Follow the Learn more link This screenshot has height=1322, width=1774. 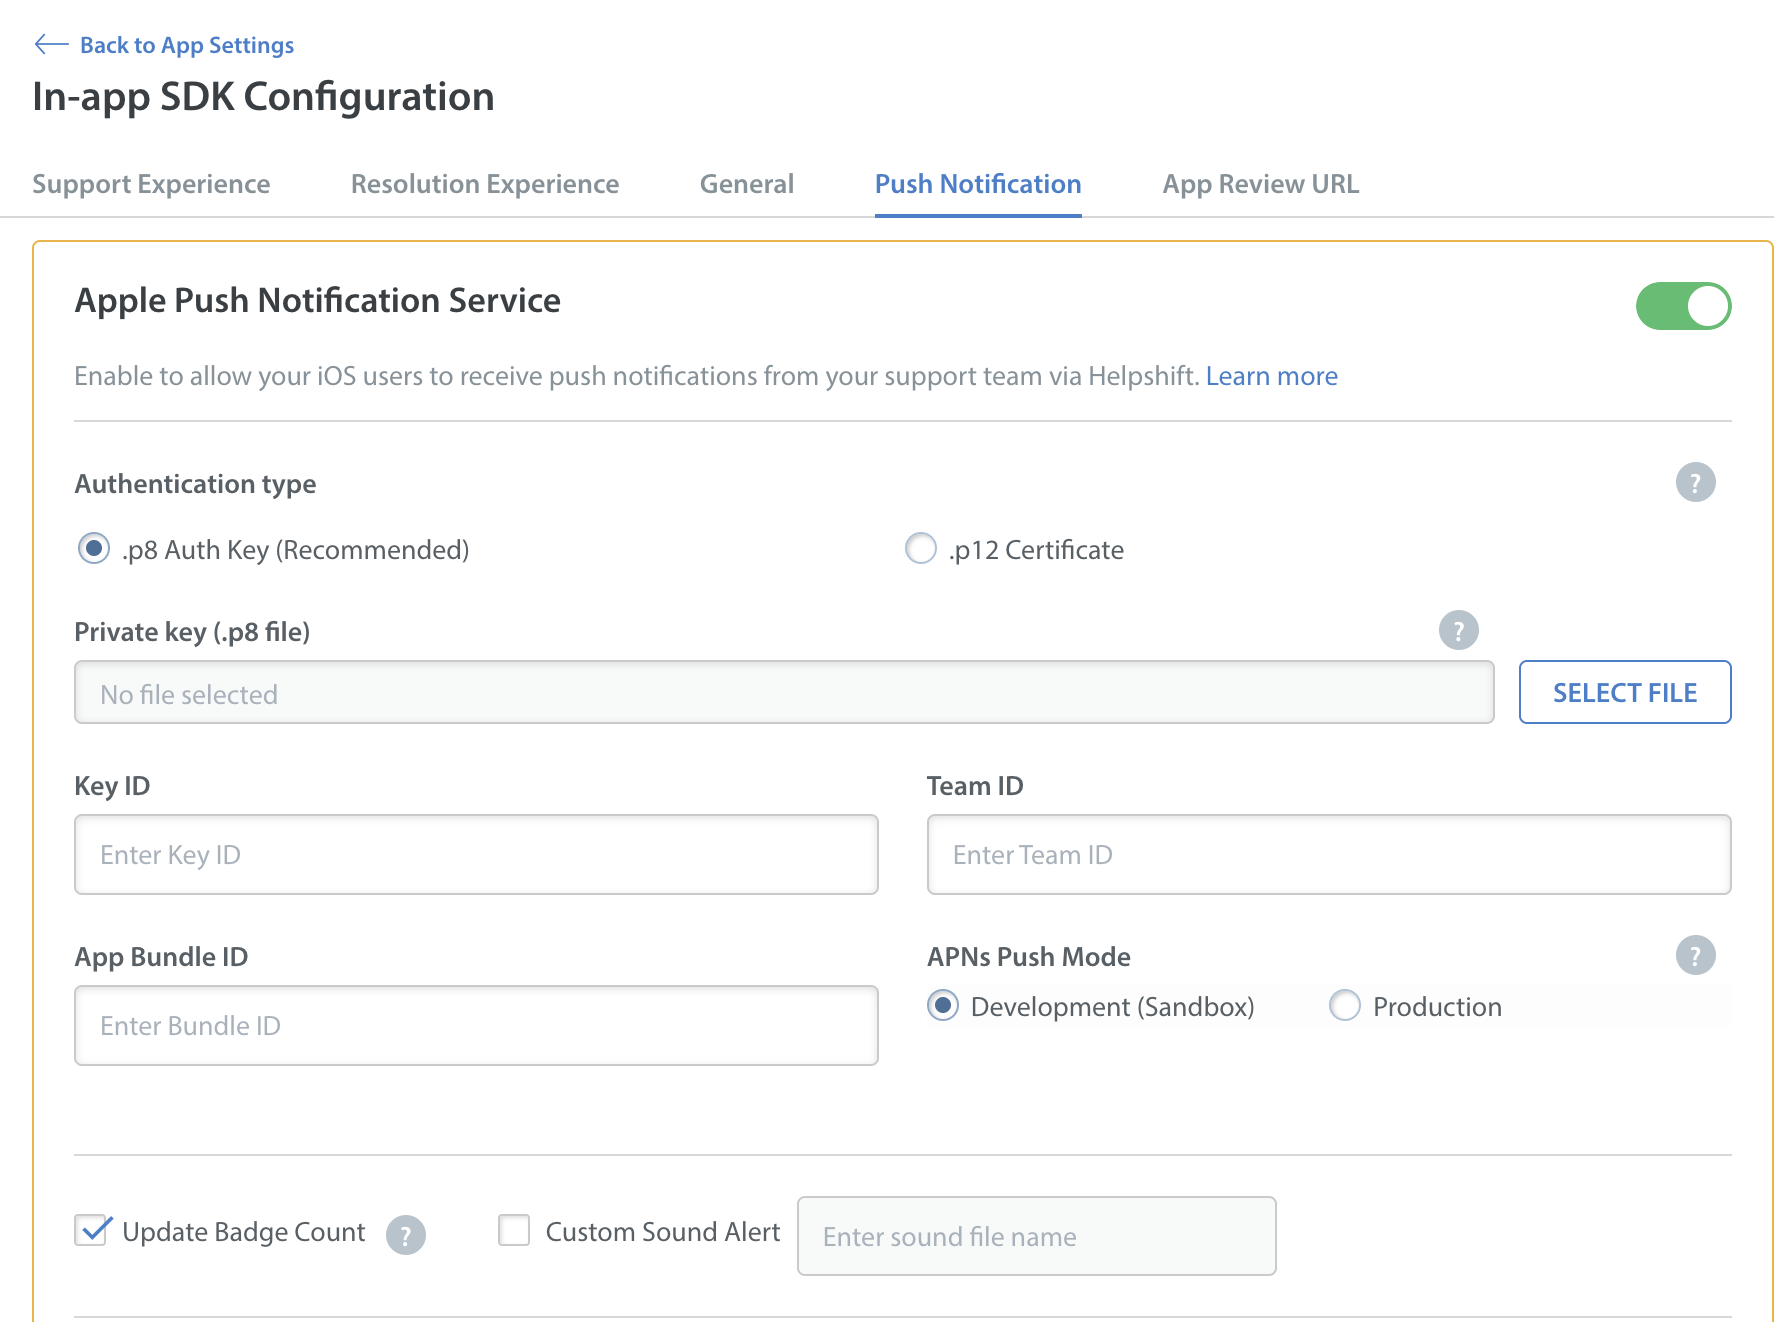[x=1272, y=376]
